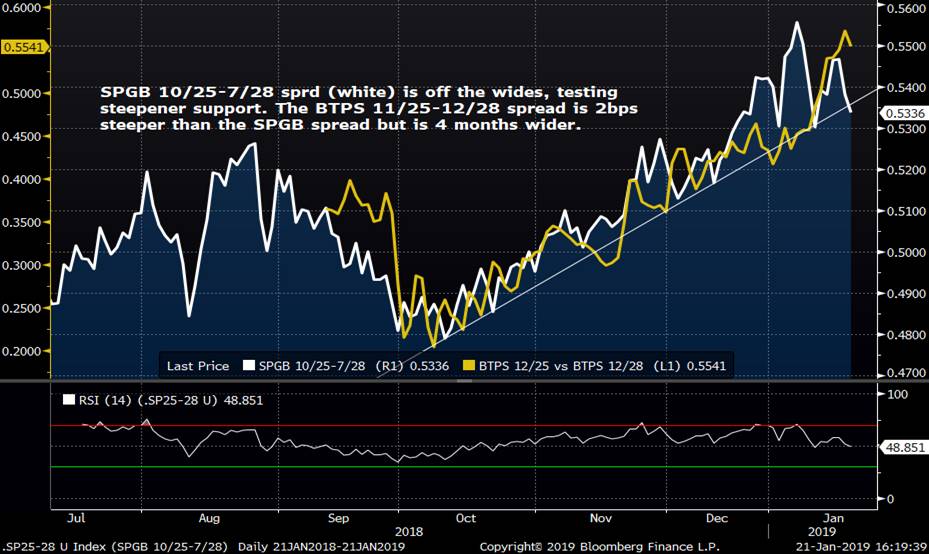Click the Oct label on time axis
The height and width of the screenshot is (554, 929).
coord(465,519)
